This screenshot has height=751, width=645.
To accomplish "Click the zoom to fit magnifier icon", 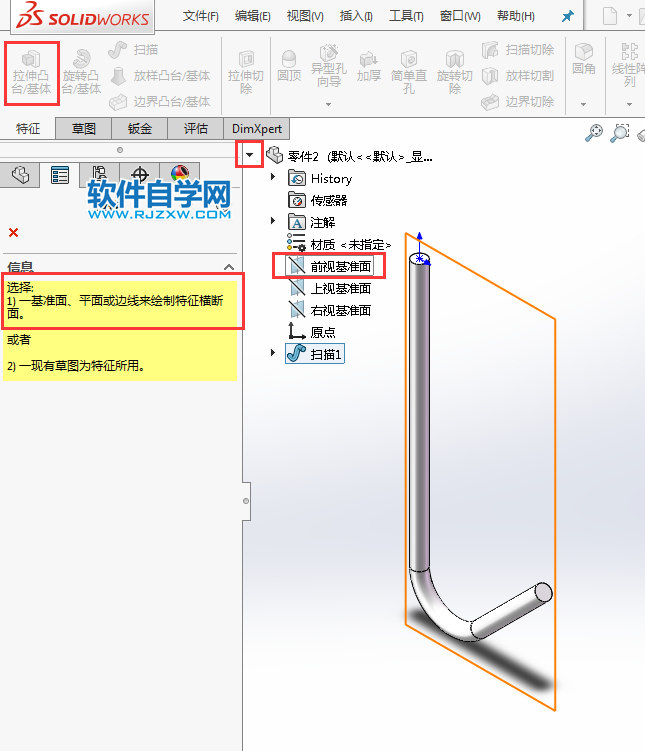I will pos(594,133).
